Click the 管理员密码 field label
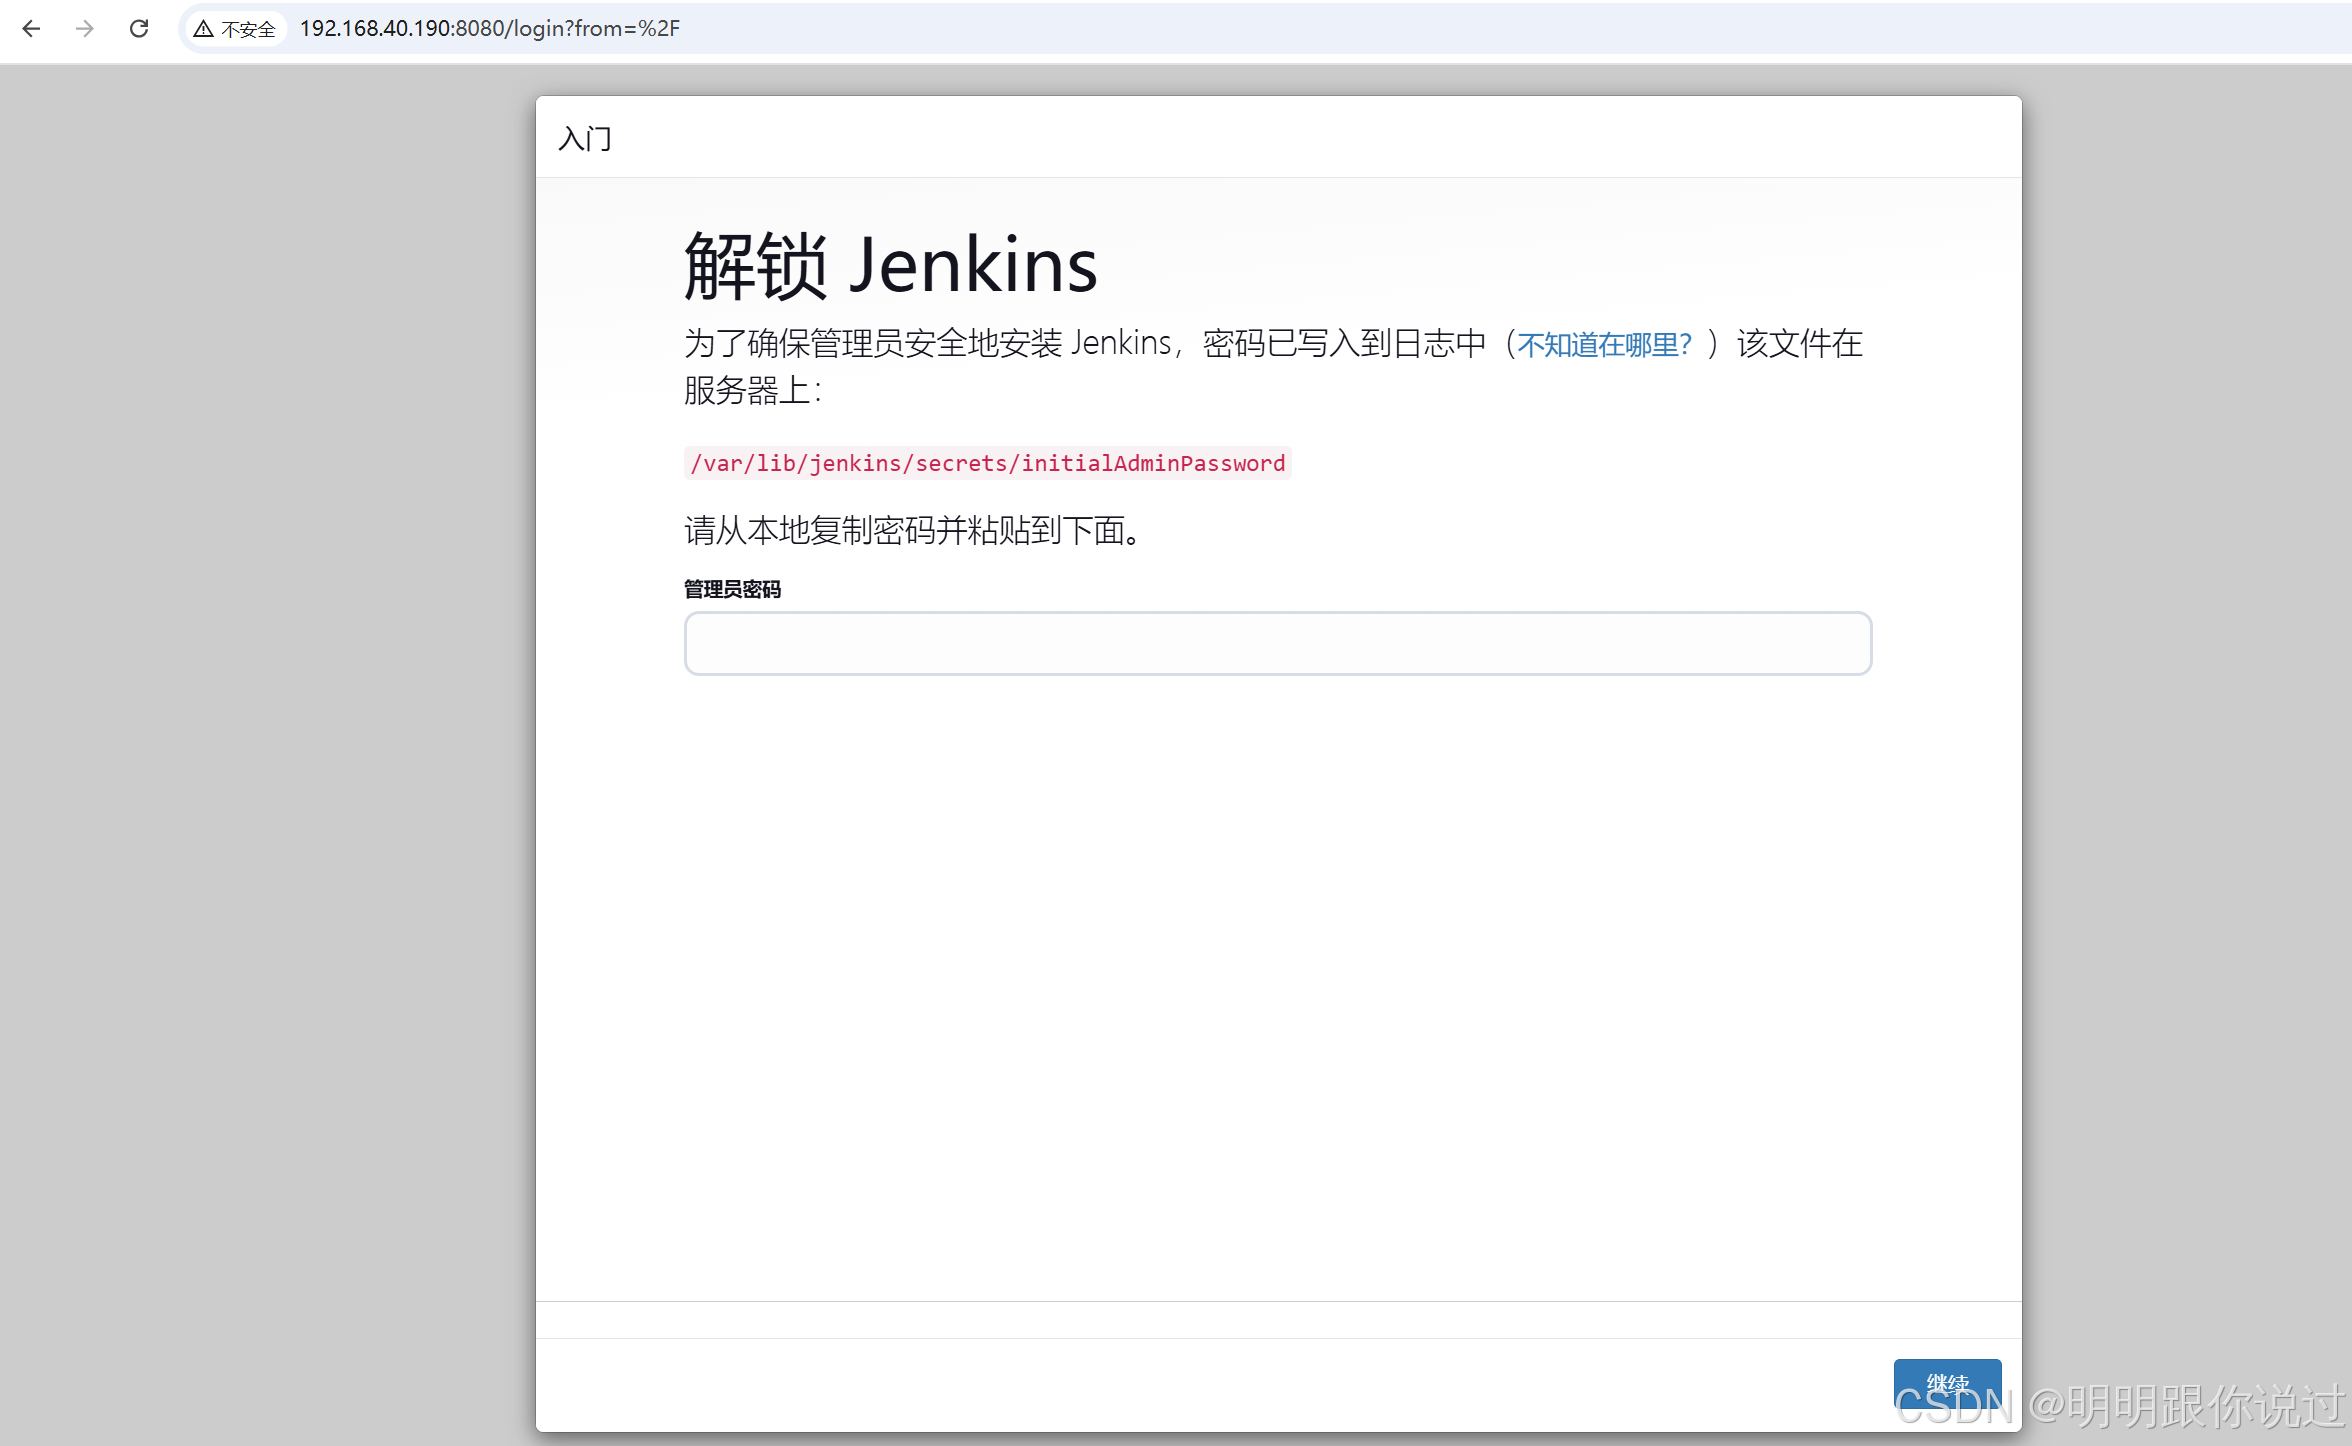This screenshot has width=2352, height=1446. [732, 589]
